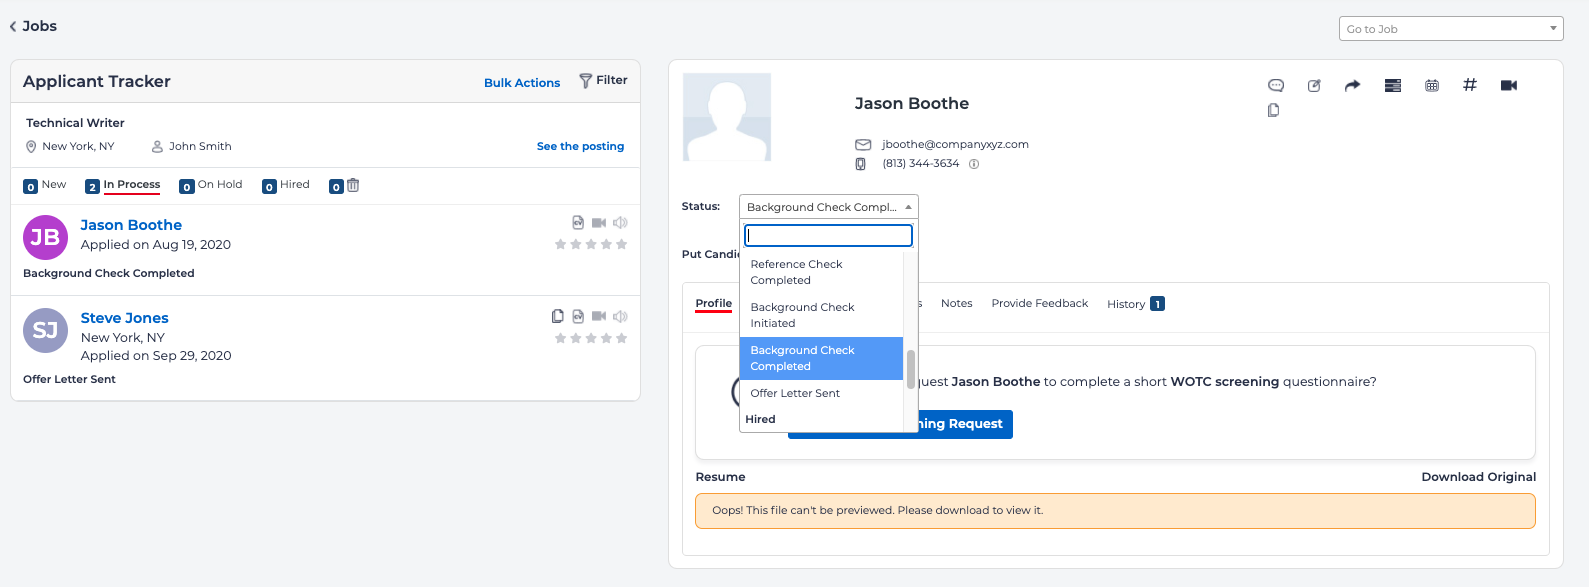Click the hashtag tag icon
1589x587 pixels.
pos(1469,85)
